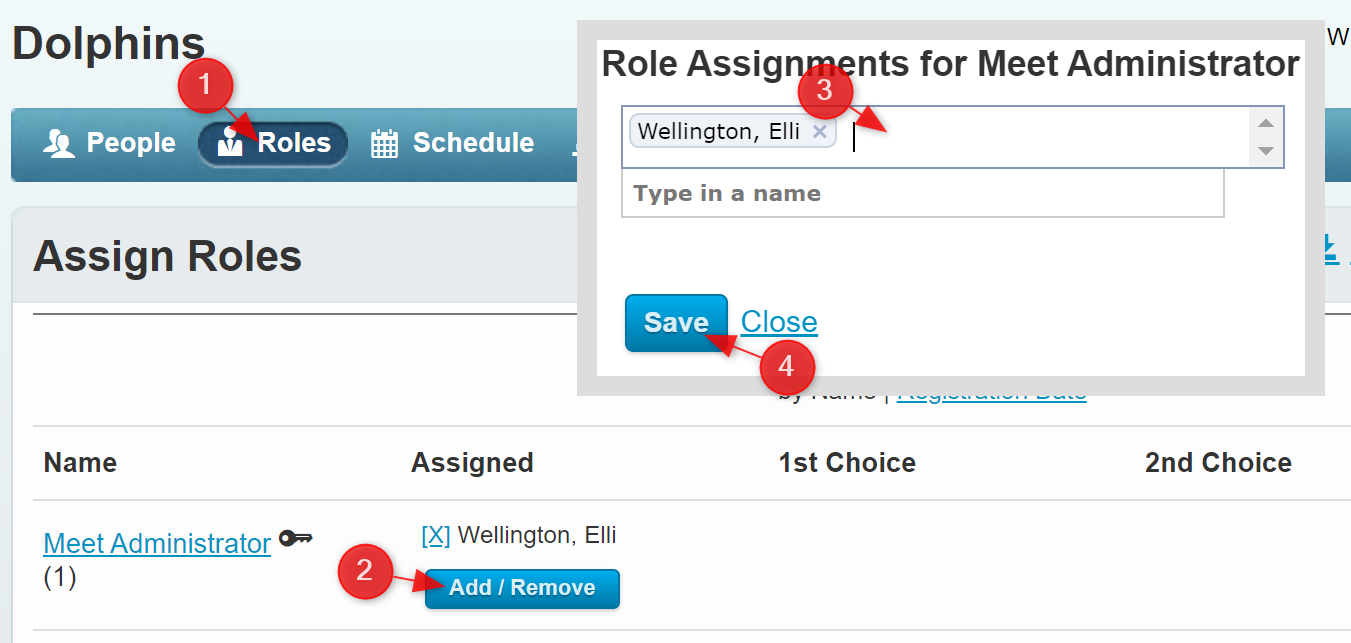The image size is (1351, 643).
Task: Click the up arrow in the name selector
Action: coord(1266,123)
